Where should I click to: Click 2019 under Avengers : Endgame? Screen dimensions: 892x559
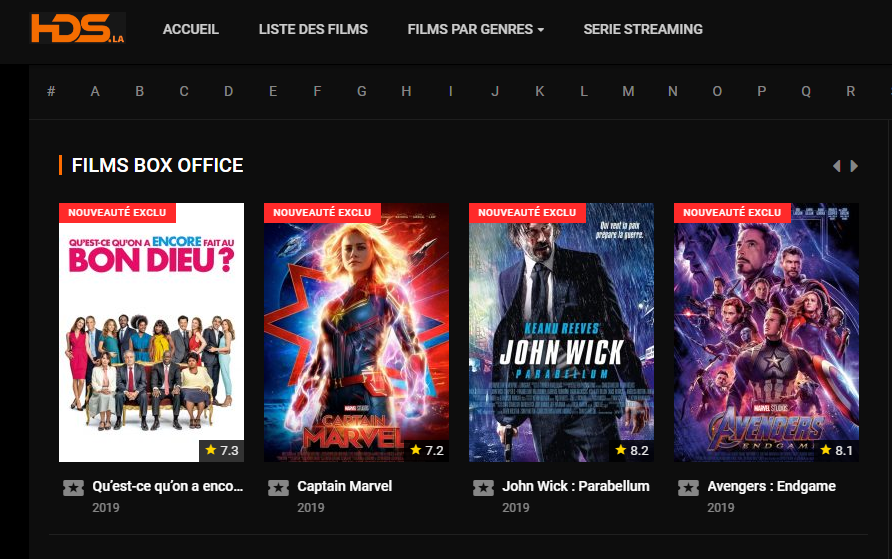(x=721, y=508)
